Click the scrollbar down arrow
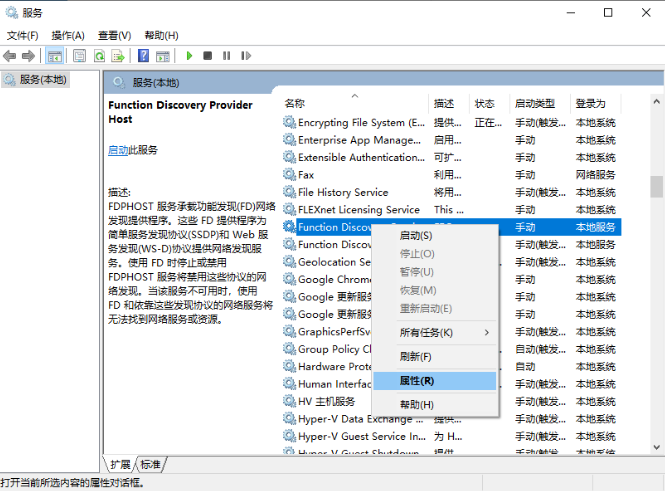This screenshot has height=491, width=665. 657,447
